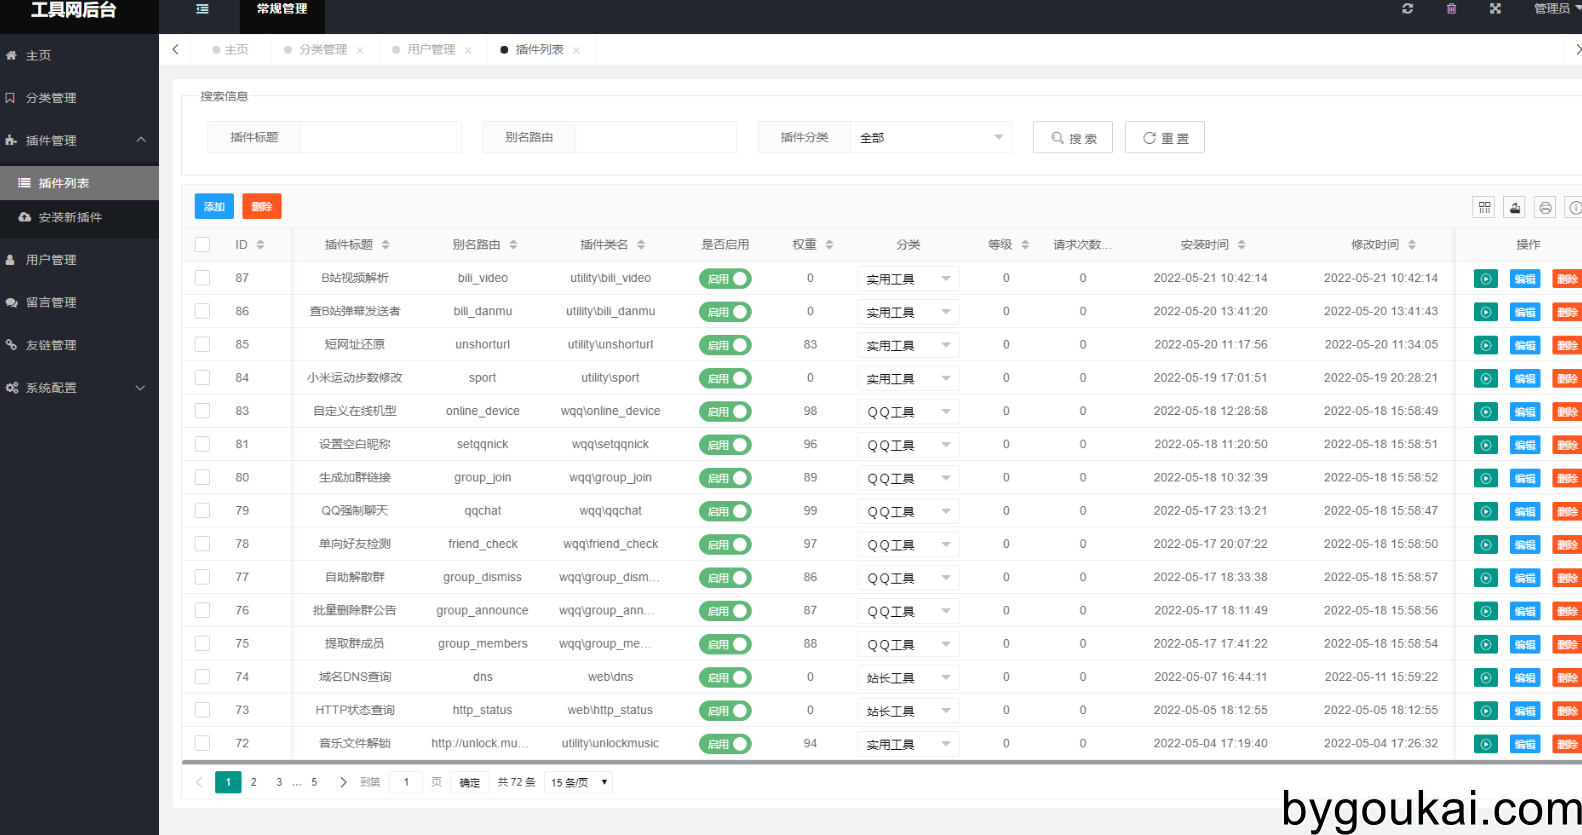1582x835 pixels.
Task: Click the fullscreen icon in the top bar
Action: pos(1495,9)
